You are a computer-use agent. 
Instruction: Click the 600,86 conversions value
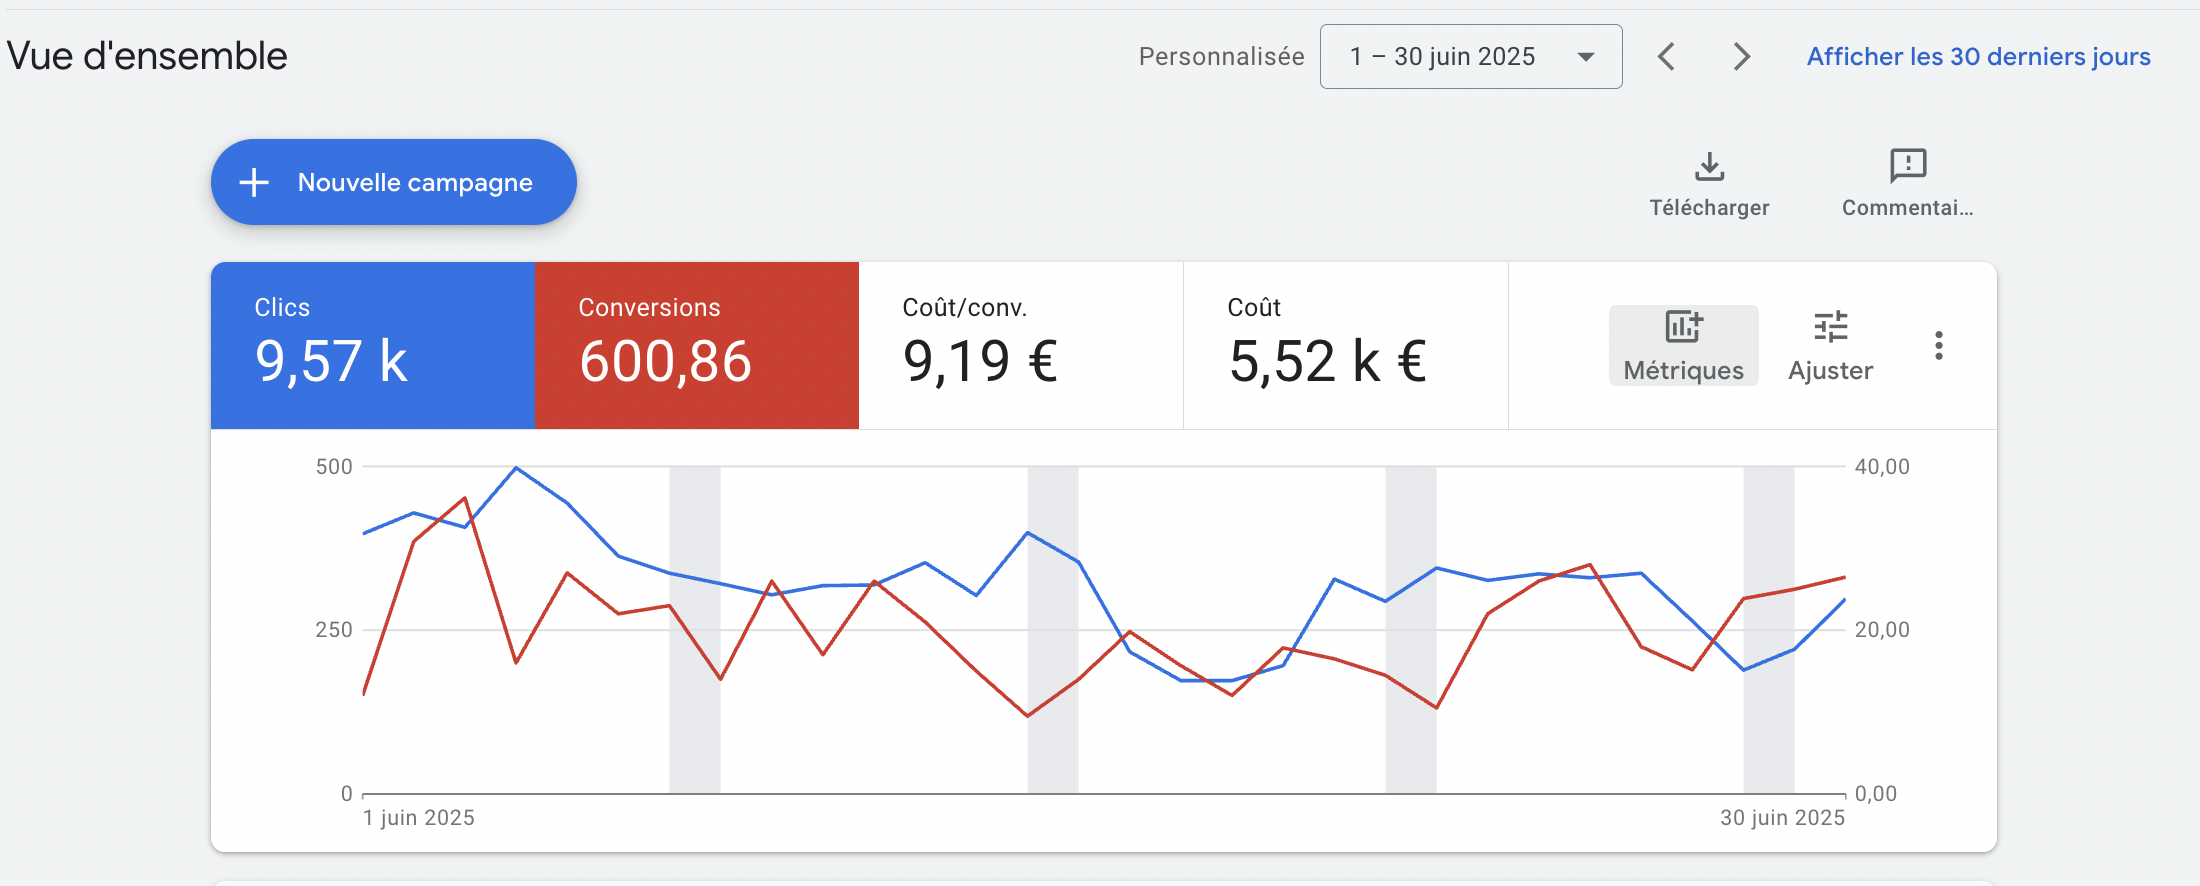(x=665, y=362)
